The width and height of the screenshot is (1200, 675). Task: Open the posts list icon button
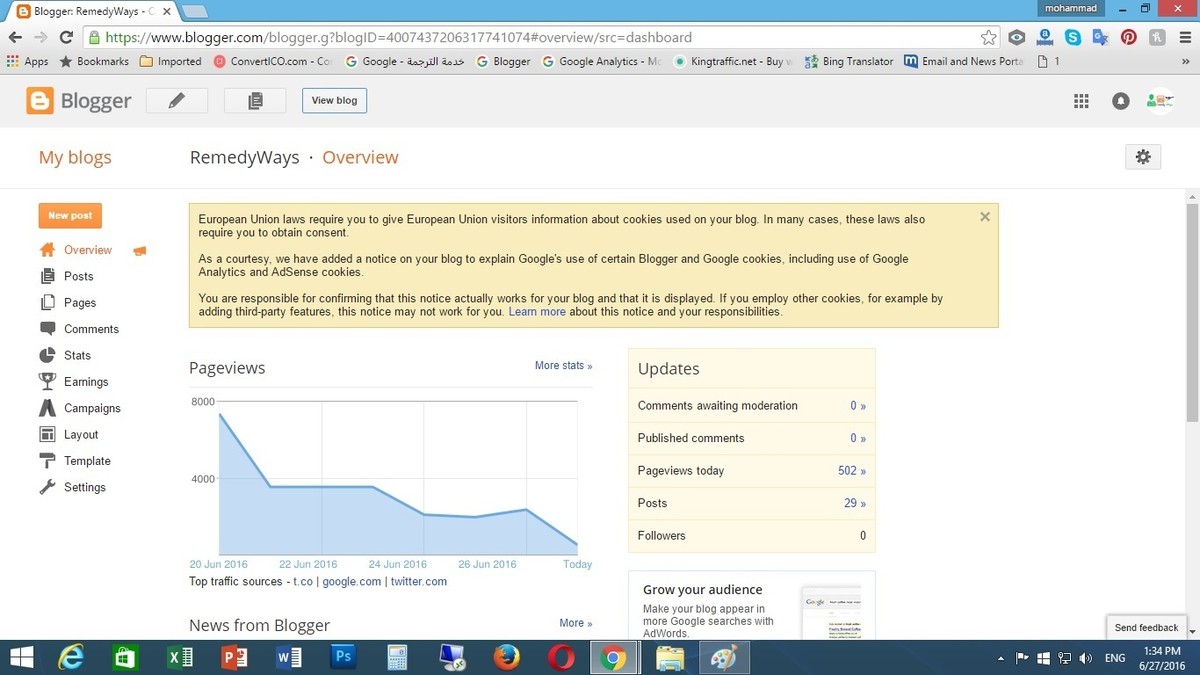pos(255,100)
